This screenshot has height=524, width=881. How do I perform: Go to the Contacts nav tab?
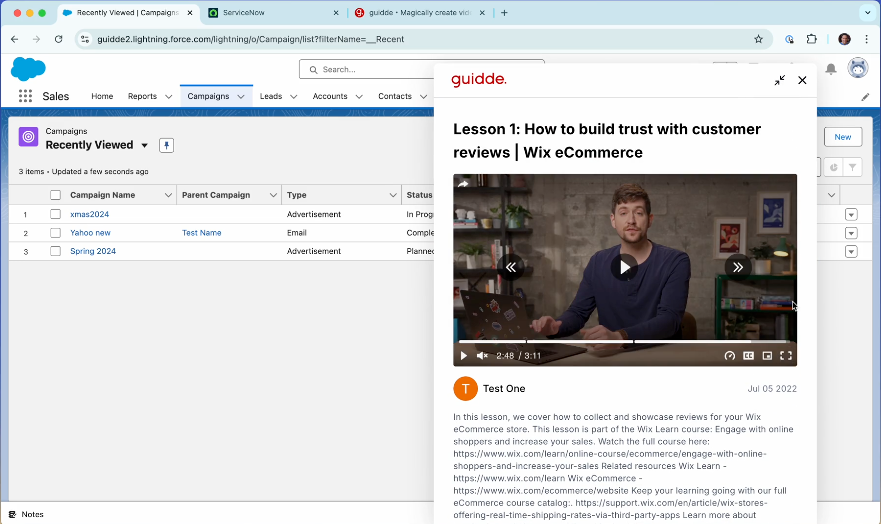[x=395, y=96]
